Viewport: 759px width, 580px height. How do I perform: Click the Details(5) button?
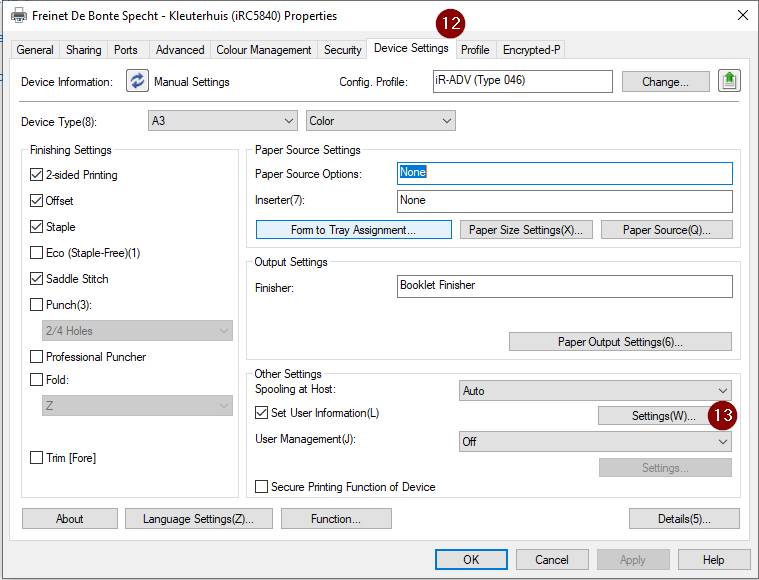click(x=684, y=519)
